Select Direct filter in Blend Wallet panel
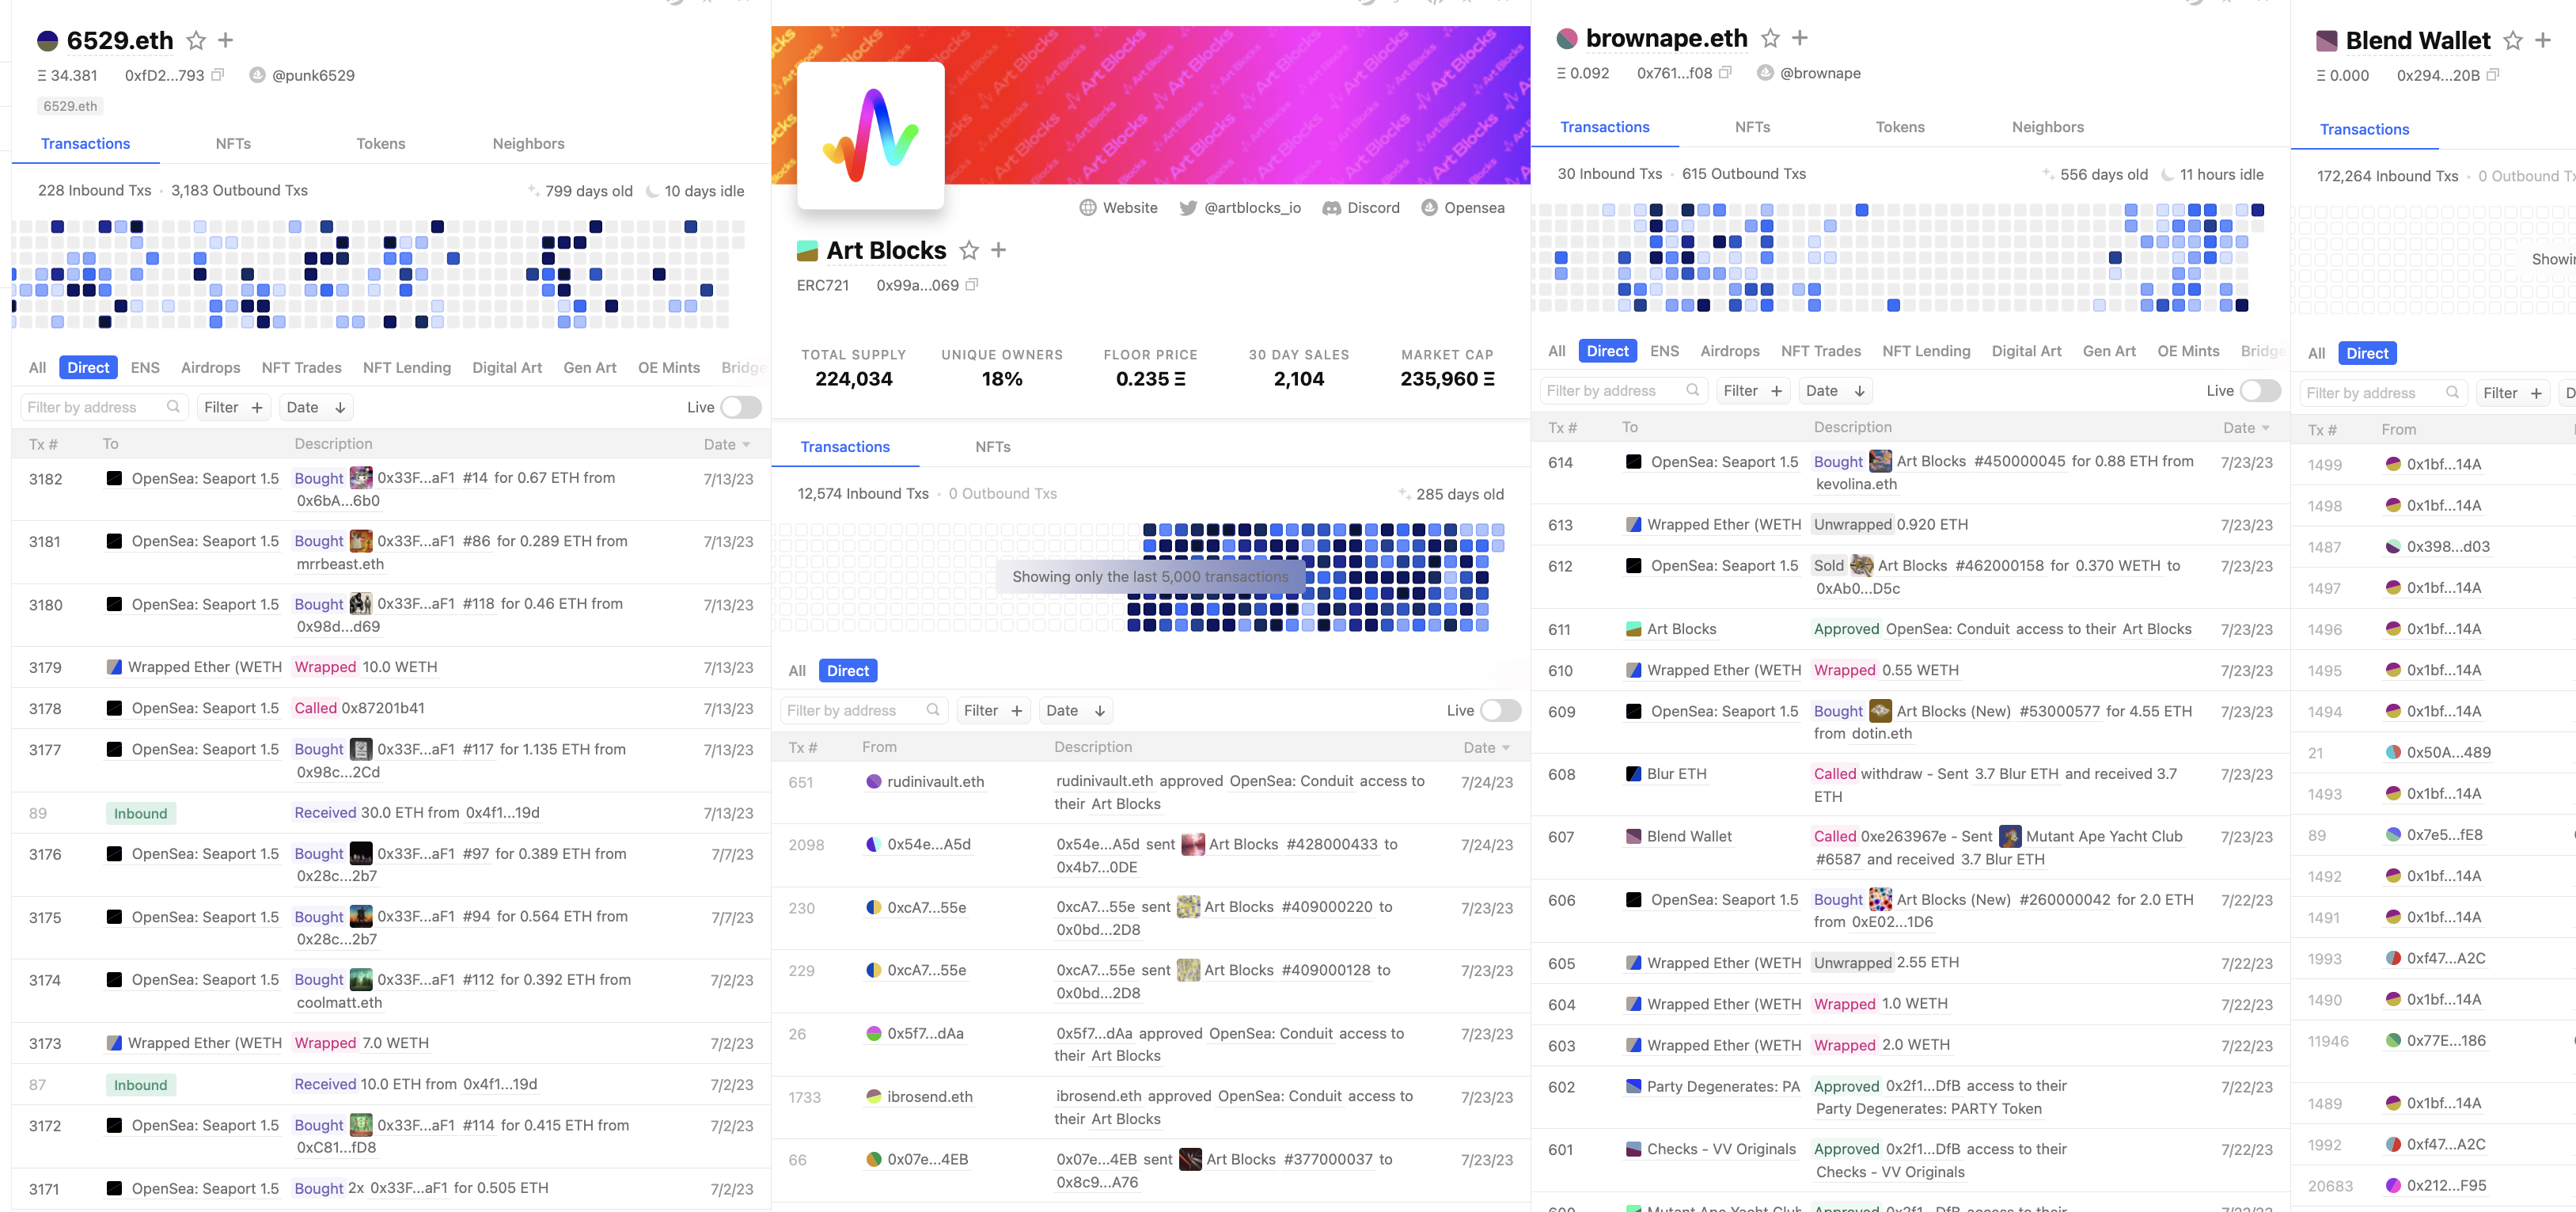Screen dimensions: 2576x1212 pos(2368,353)
